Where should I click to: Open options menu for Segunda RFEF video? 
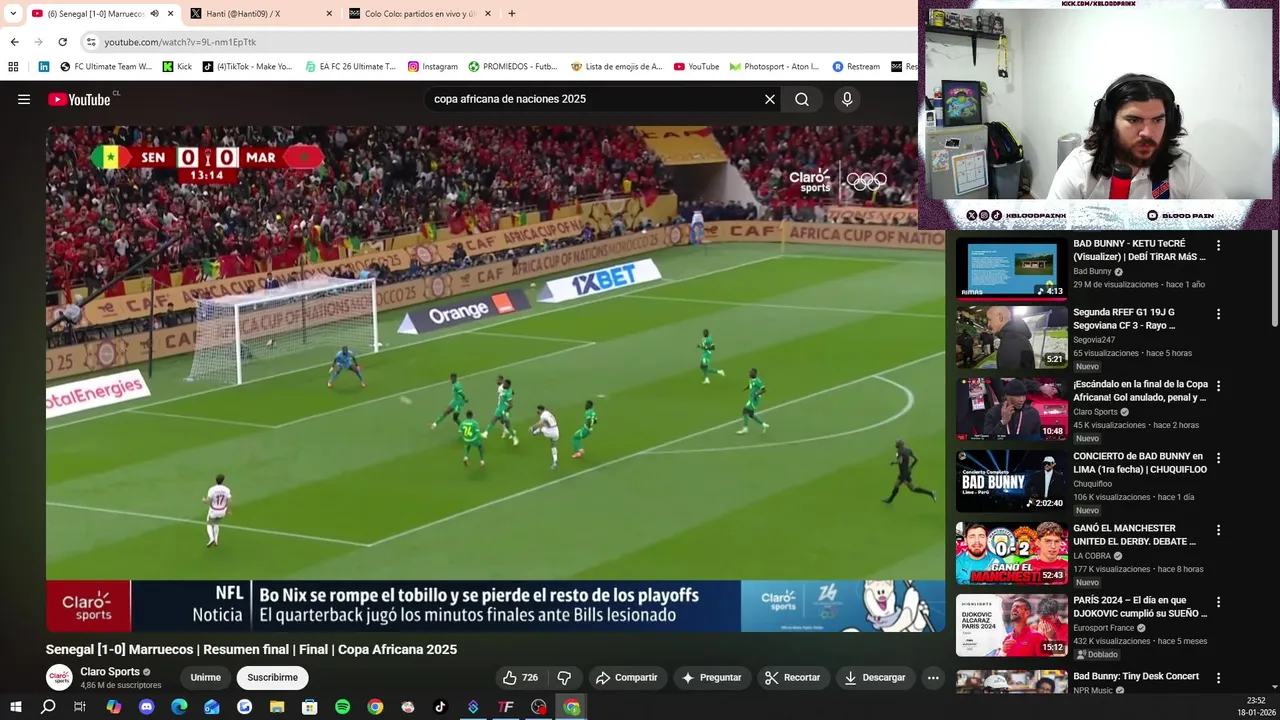point(1218,314)
